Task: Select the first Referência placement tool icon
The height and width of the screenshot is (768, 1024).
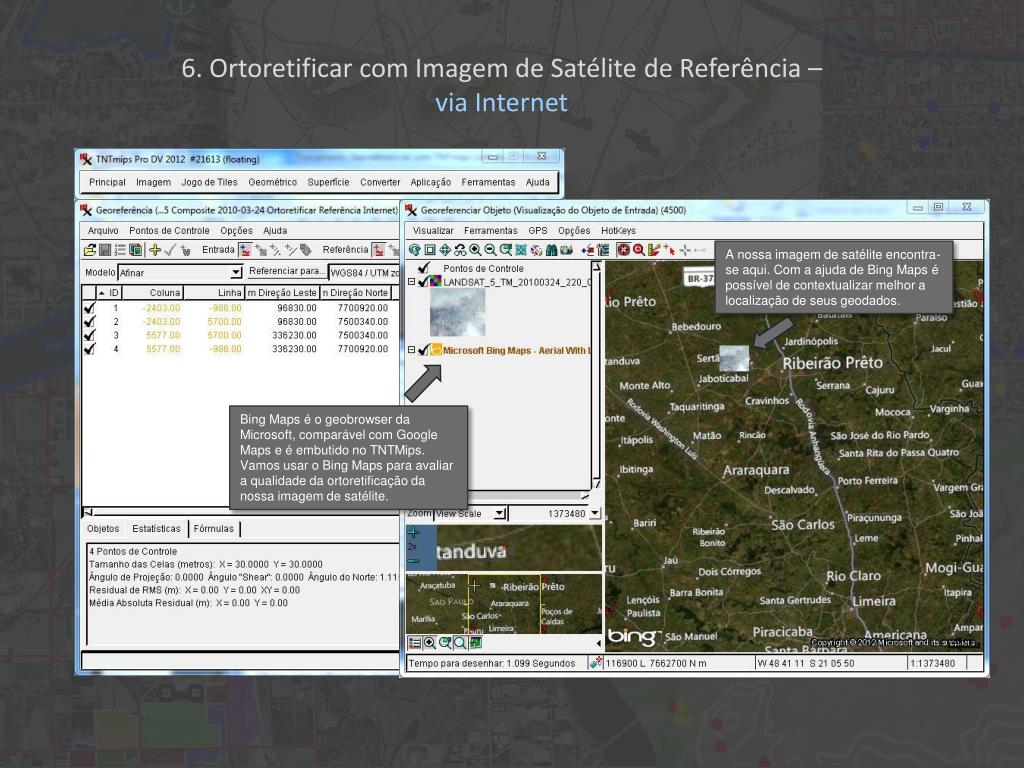Action: pos(378,249)
